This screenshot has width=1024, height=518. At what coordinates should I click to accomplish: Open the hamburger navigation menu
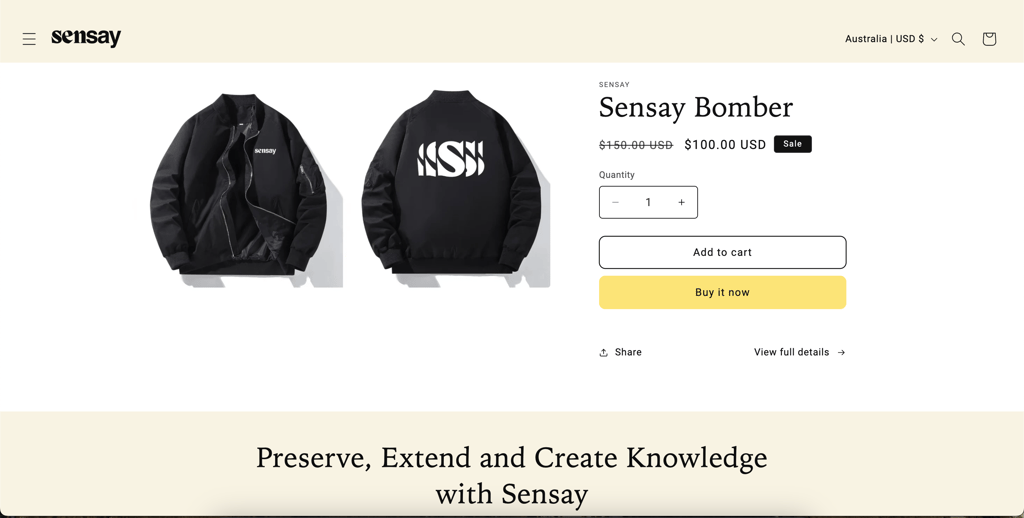[x=29, y=39]
